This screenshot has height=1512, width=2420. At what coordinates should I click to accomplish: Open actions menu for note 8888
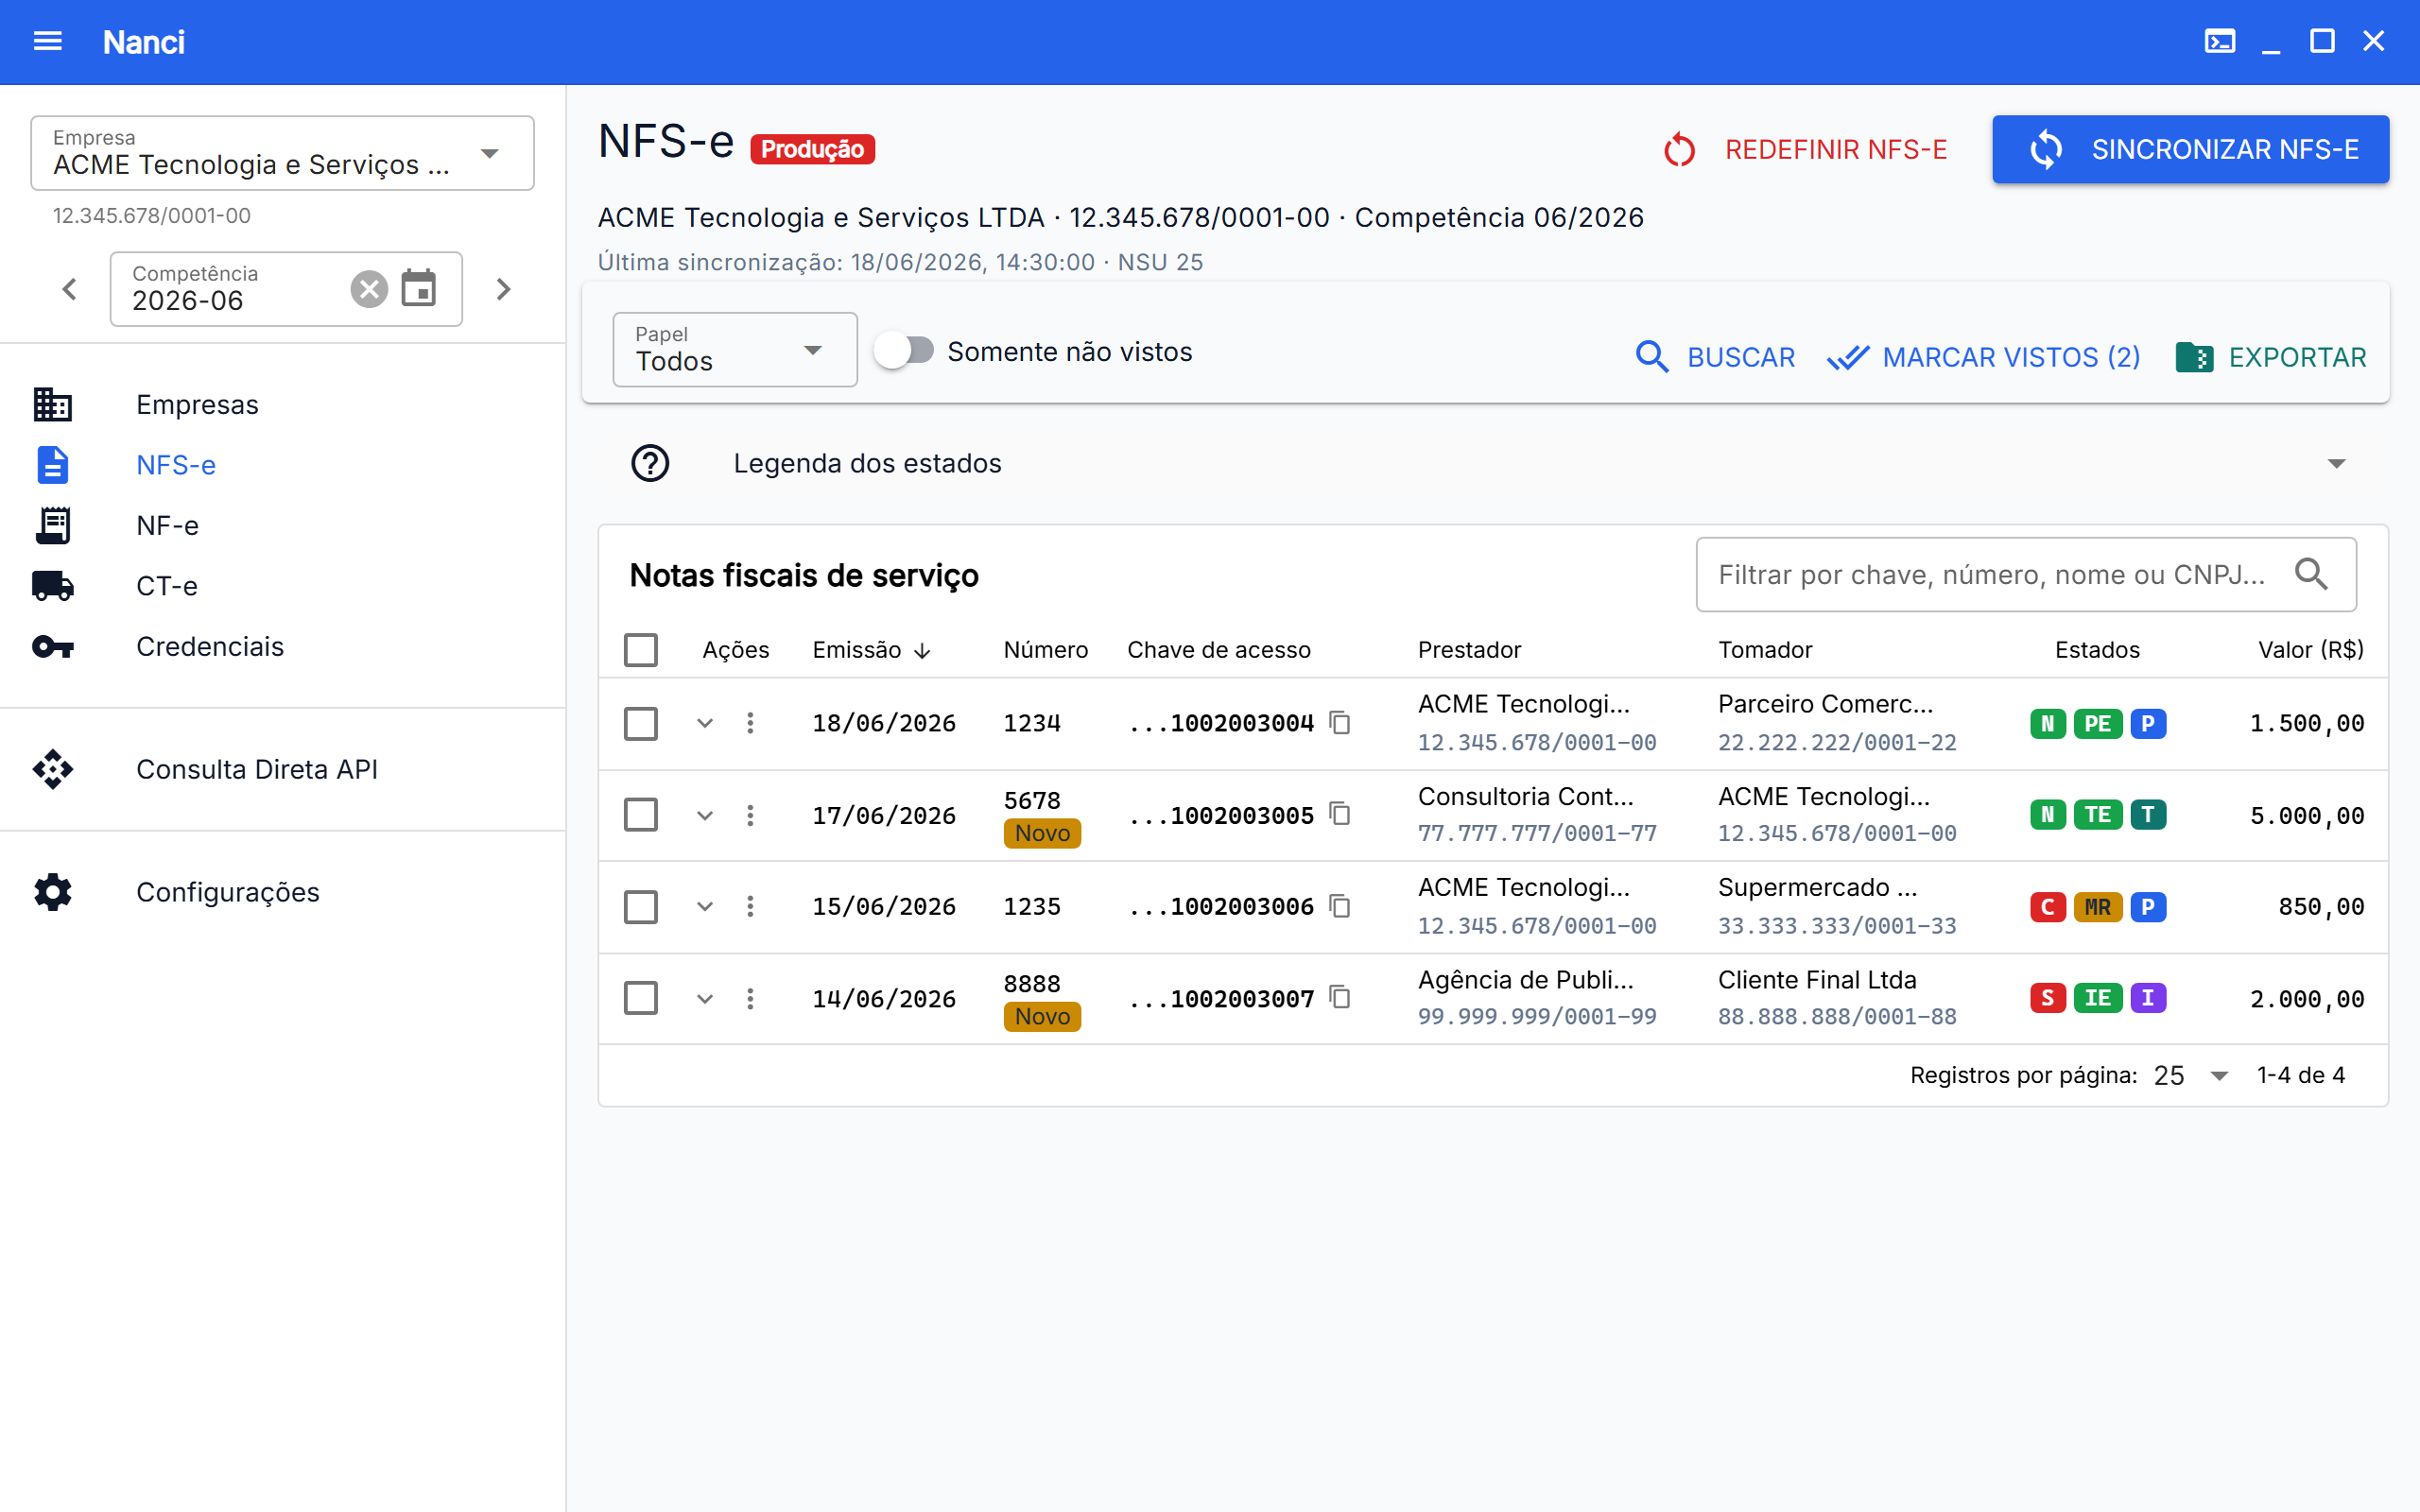point(750,998)
